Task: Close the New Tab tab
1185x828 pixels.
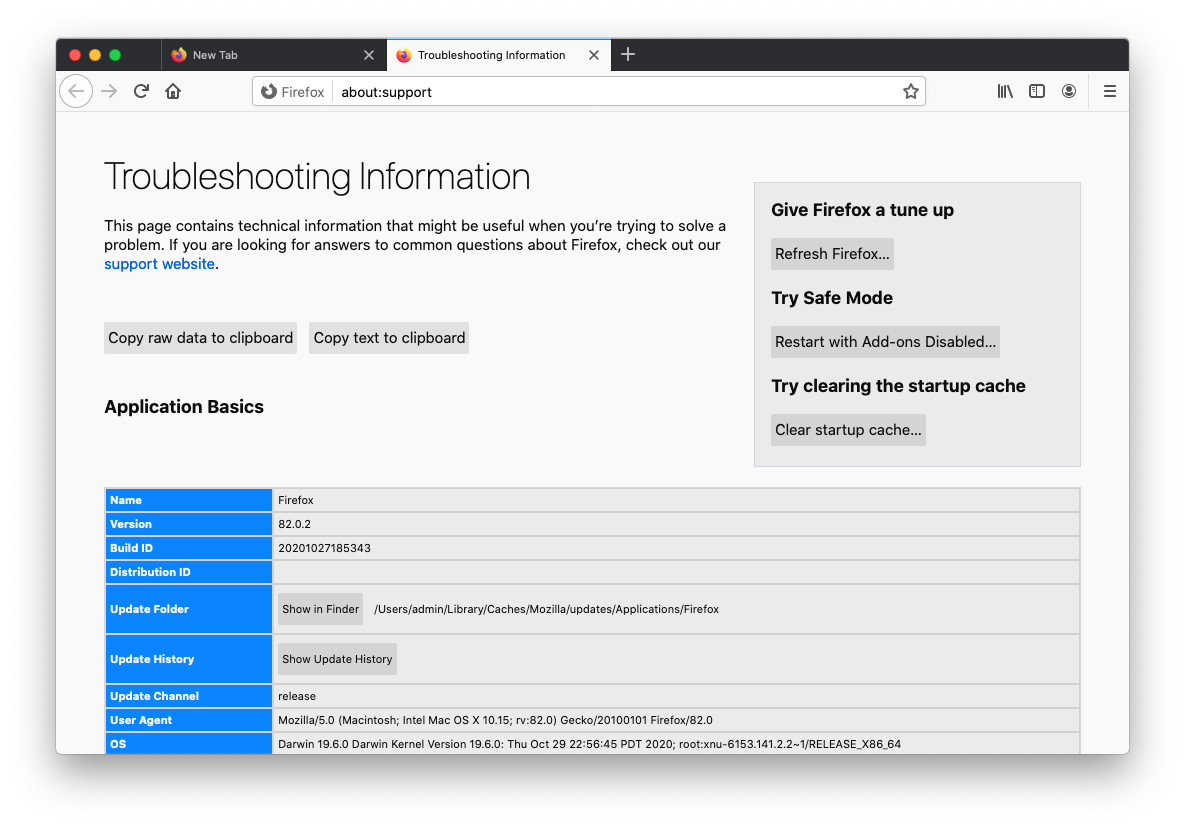Action: pyautogui.click(x=369, y=55)
